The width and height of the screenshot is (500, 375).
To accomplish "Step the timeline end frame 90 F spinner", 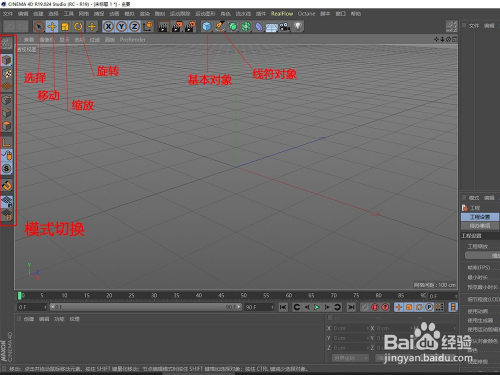I will tap(272, 307).
